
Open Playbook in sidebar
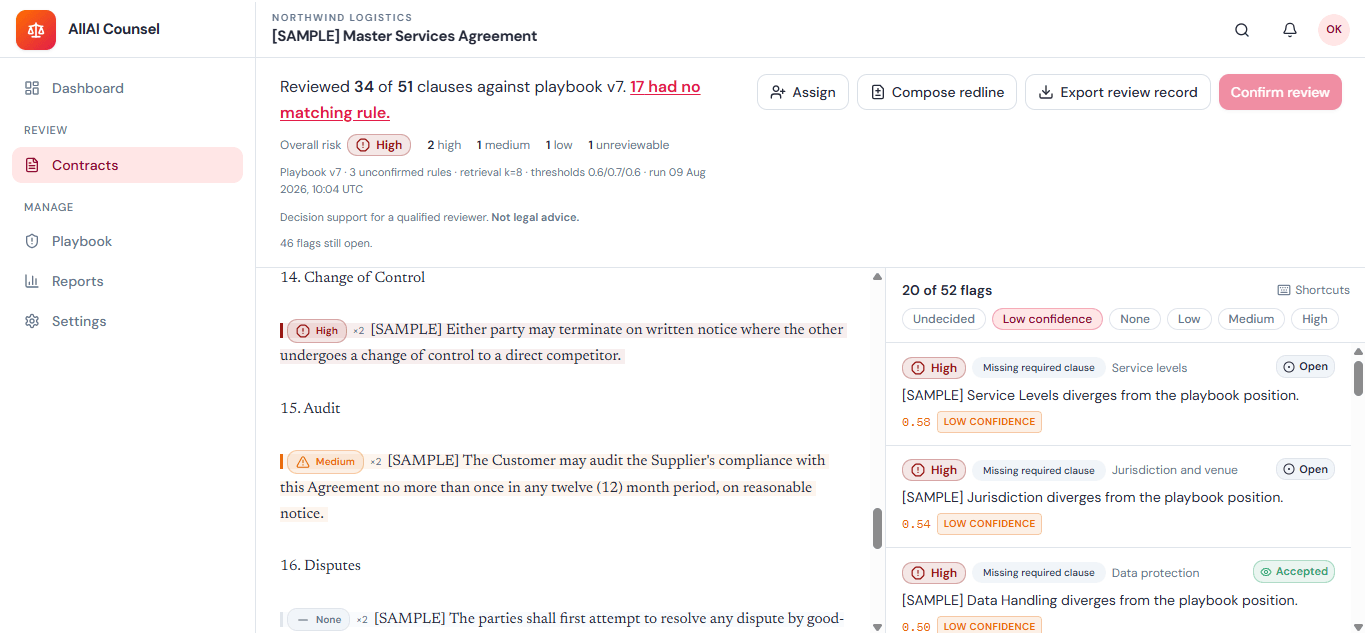(127, 241)
